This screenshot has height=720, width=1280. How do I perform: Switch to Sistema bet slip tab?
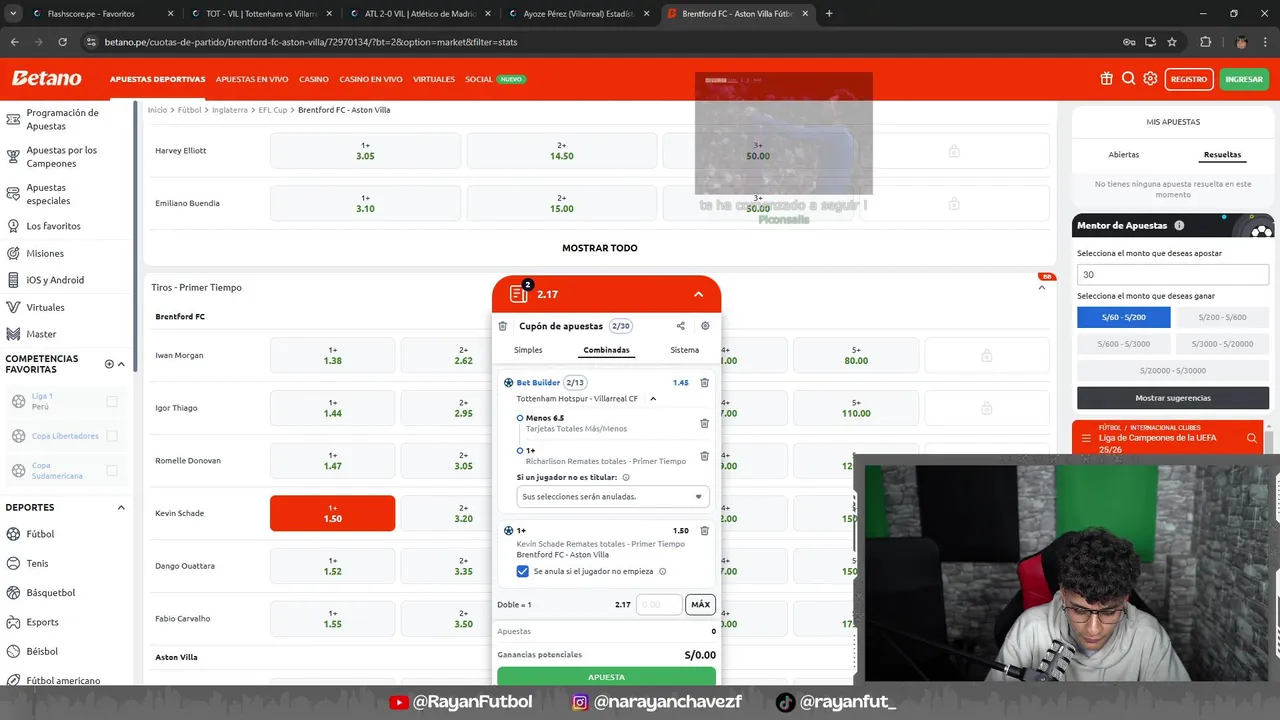click(684, 350)
